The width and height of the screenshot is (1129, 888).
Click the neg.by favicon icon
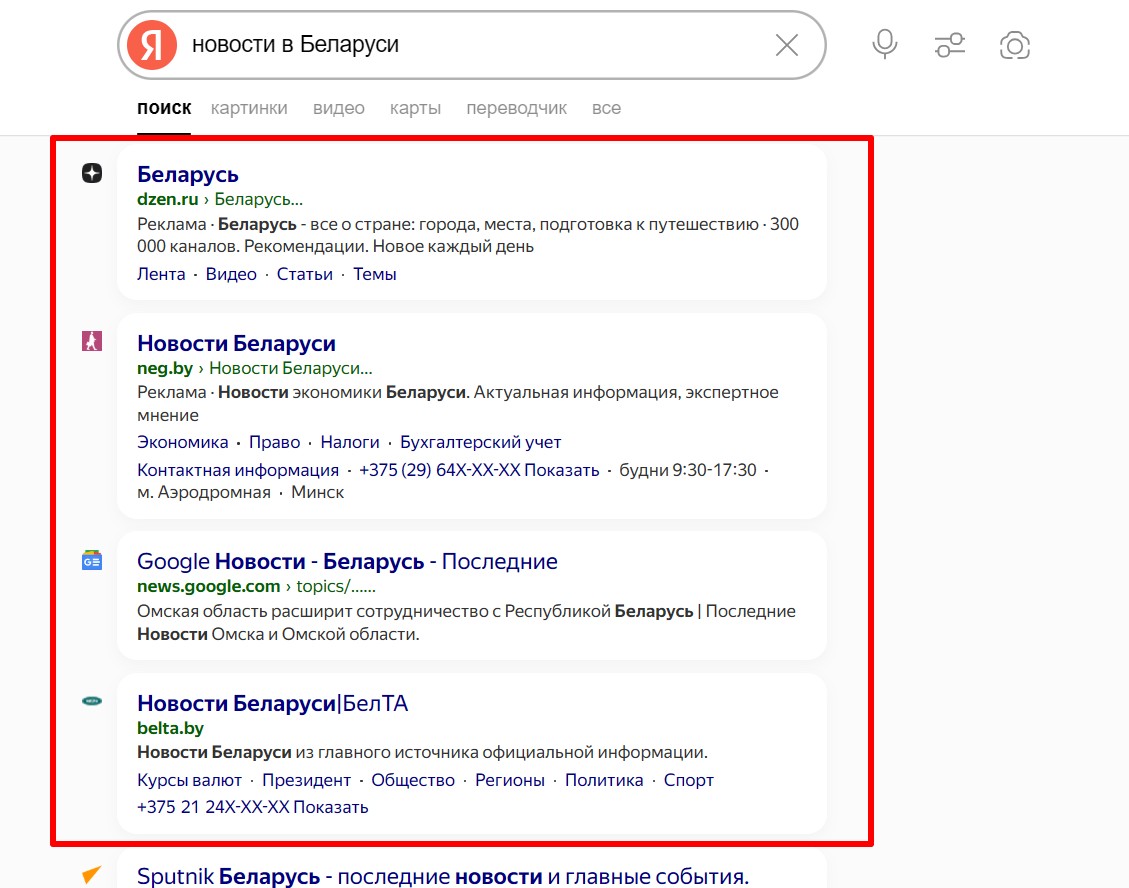point(91,341)
